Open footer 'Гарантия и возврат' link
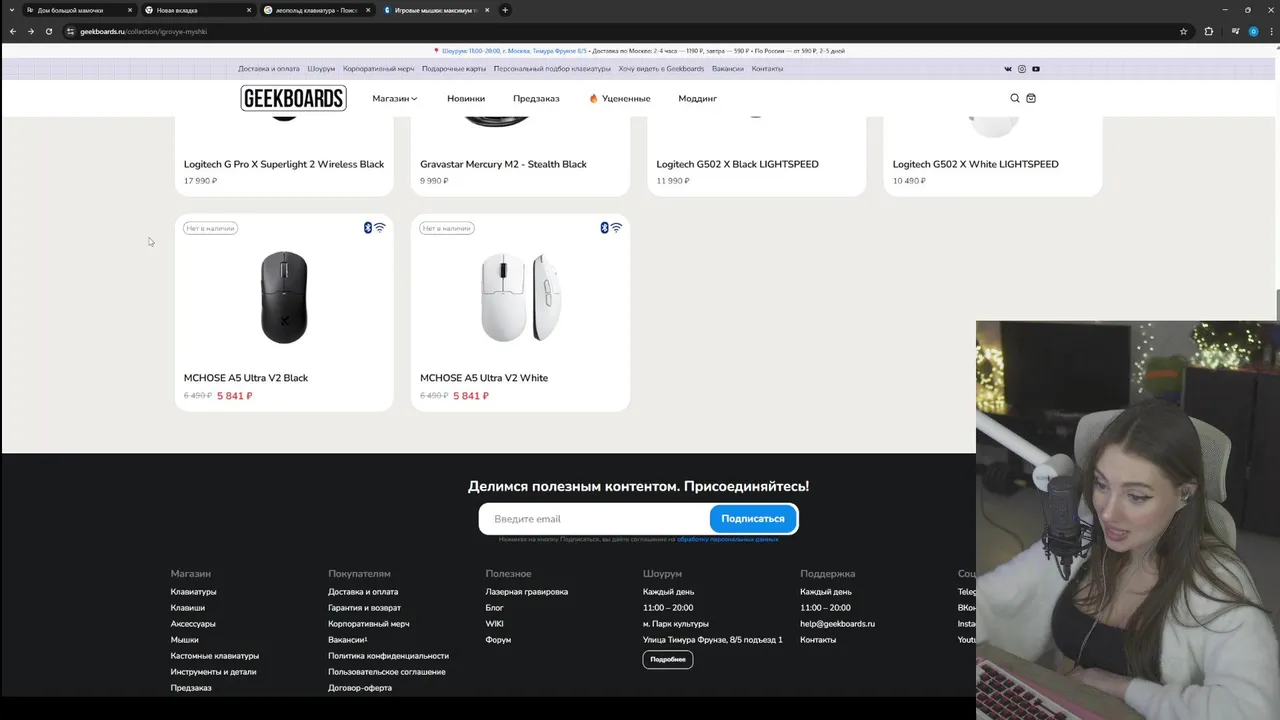This screenshot has height=720, width=1280. tap(364, 608)
